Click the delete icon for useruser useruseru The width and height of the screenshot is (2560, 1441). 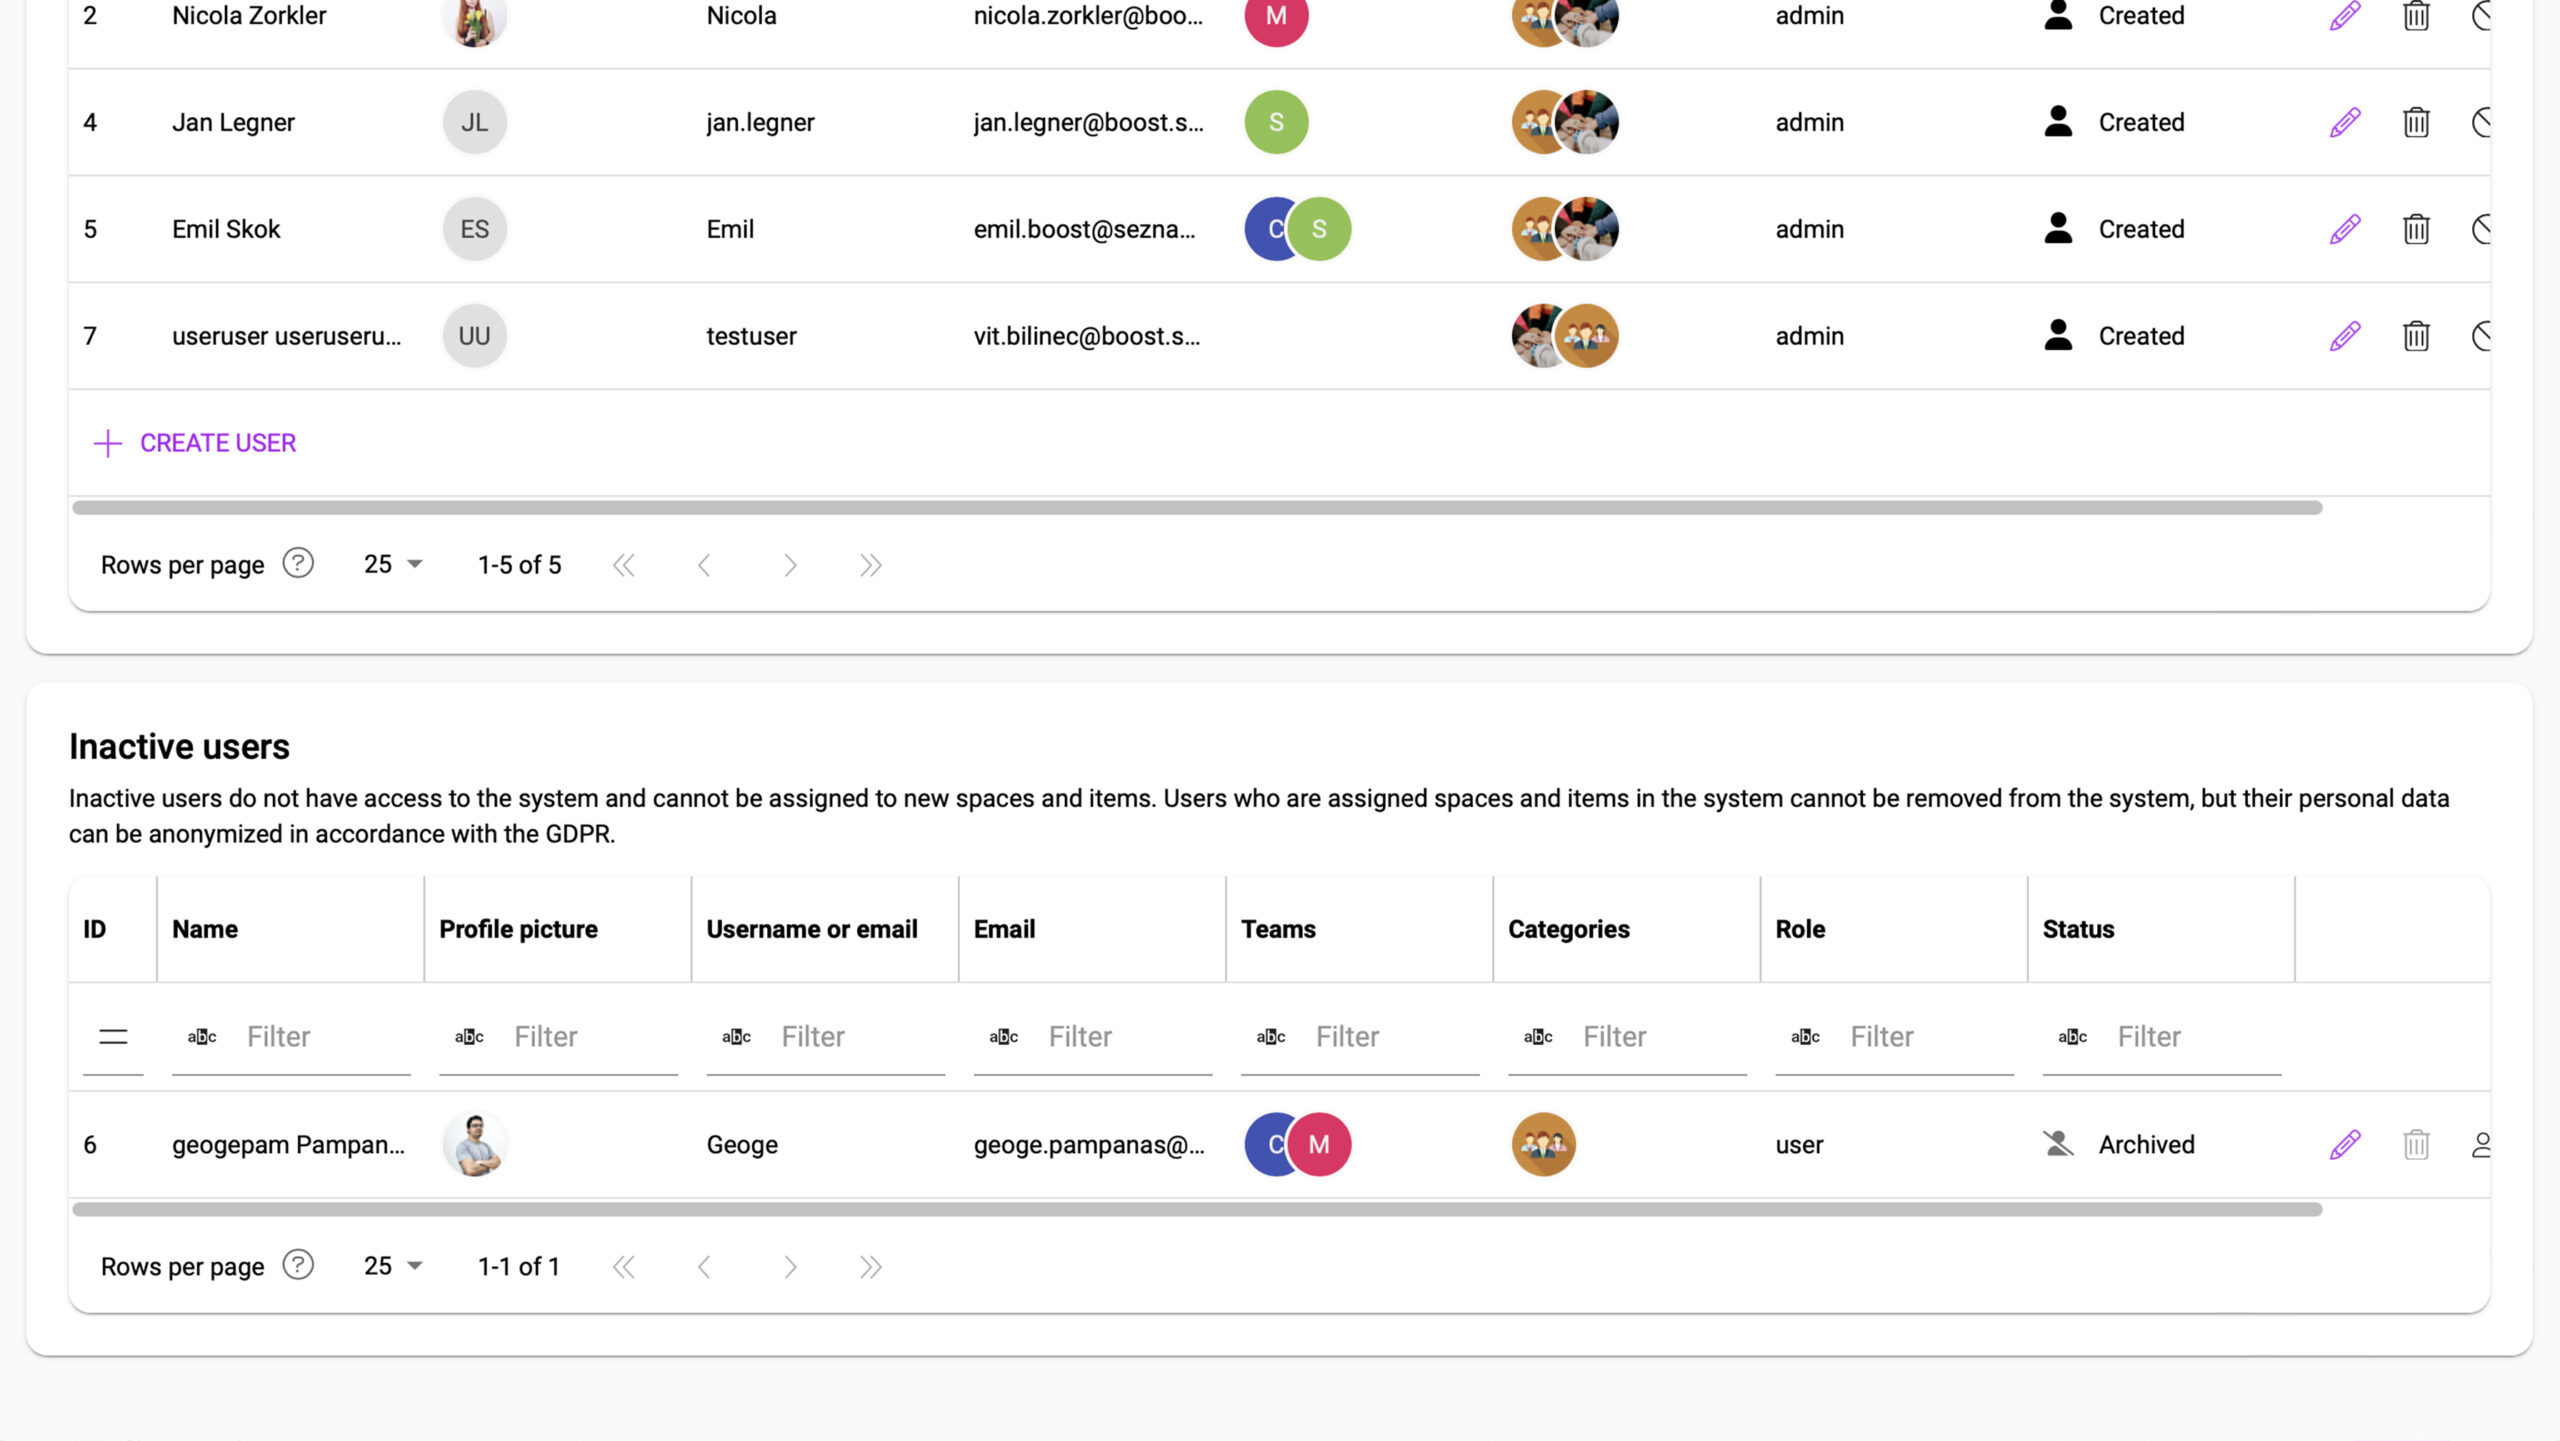2418,336
